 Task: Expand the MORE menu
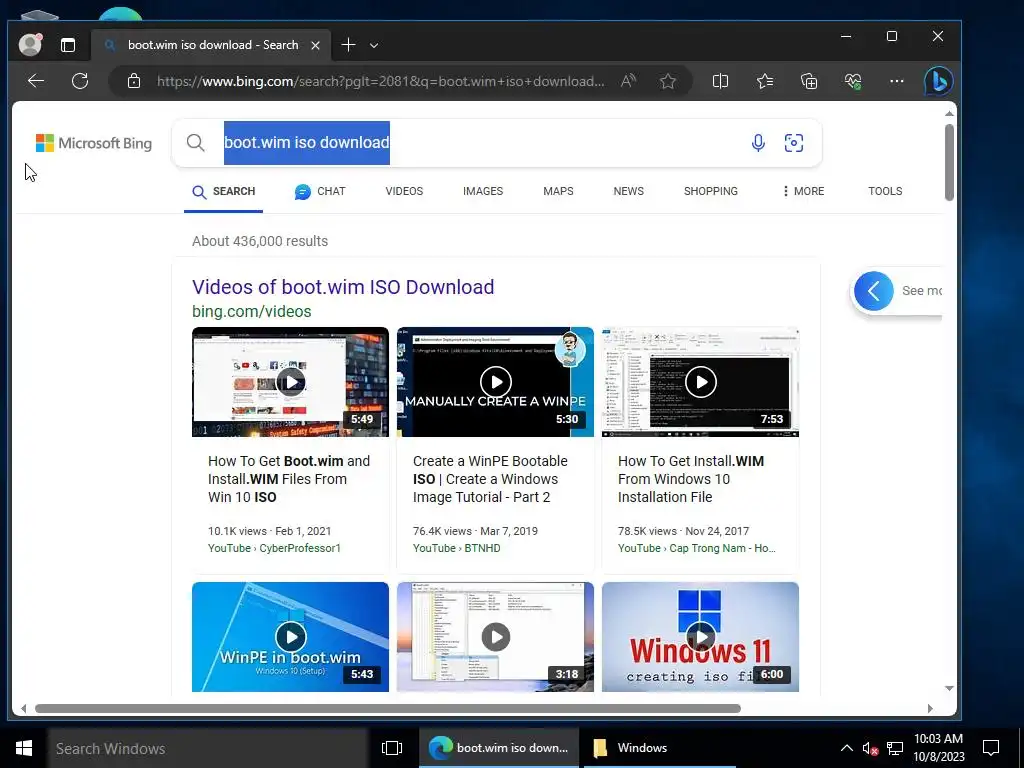[803, 191]
